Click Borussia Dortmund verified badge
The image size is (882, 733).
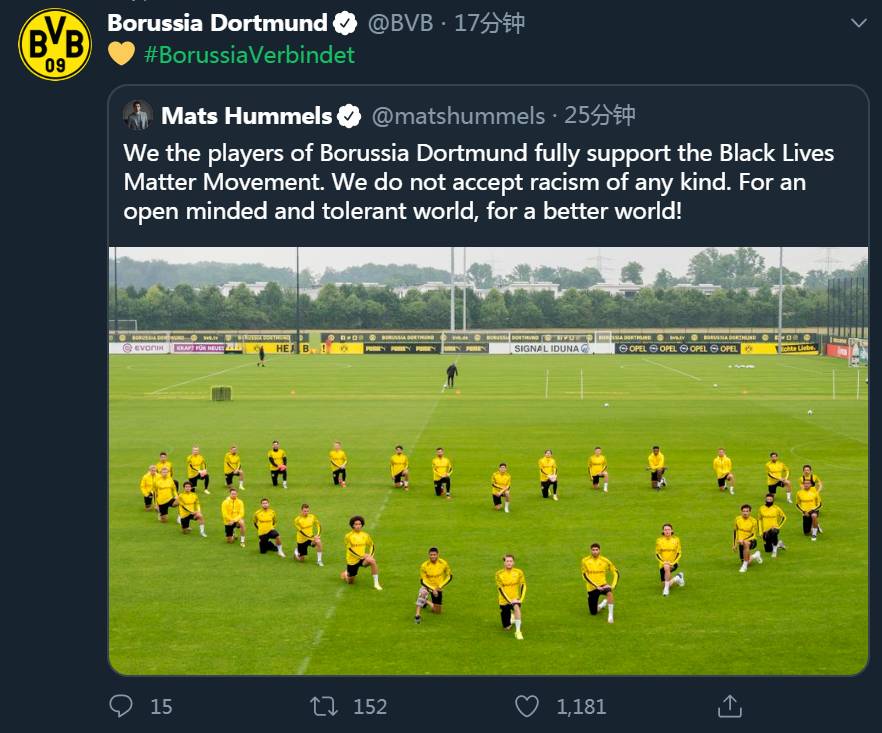pyautogui.click(x=345, y=23)
